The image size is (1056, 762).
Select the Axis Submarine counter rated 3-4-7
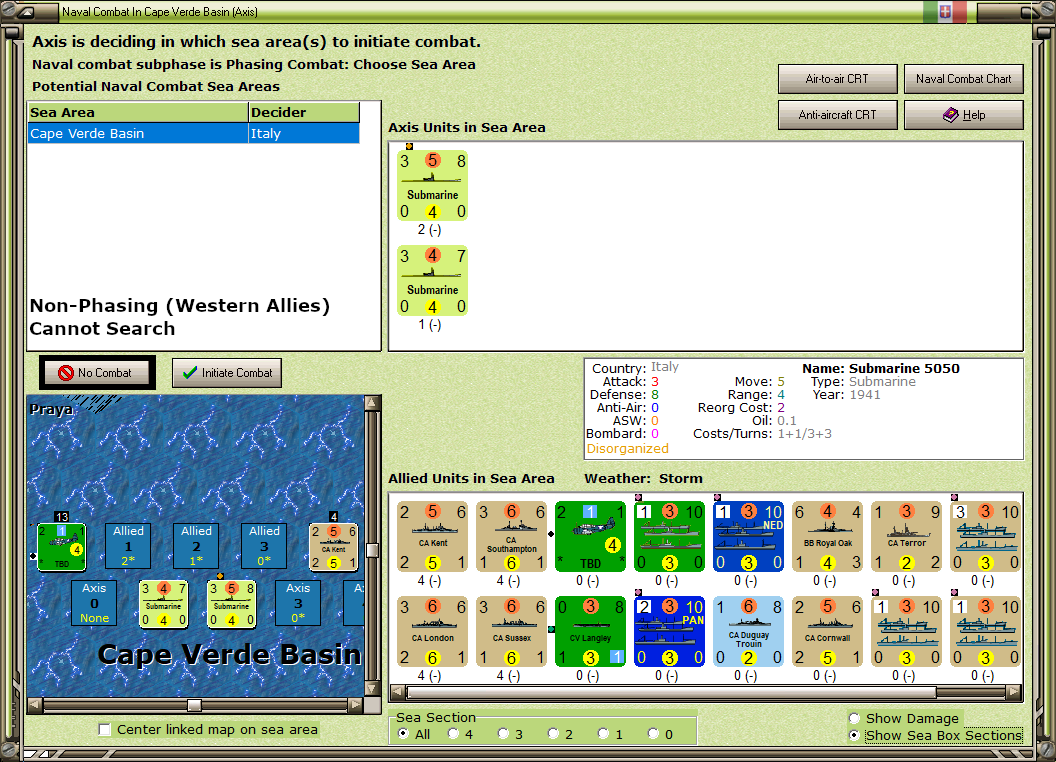pos(432,281)
